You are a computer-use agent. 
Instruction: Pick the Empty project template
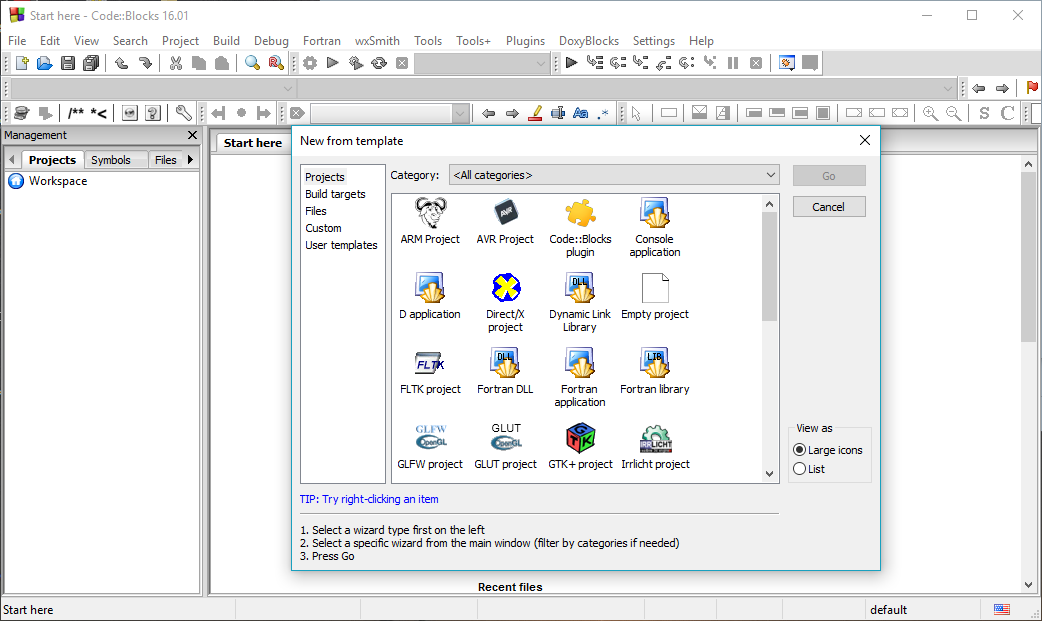point(655,297)
